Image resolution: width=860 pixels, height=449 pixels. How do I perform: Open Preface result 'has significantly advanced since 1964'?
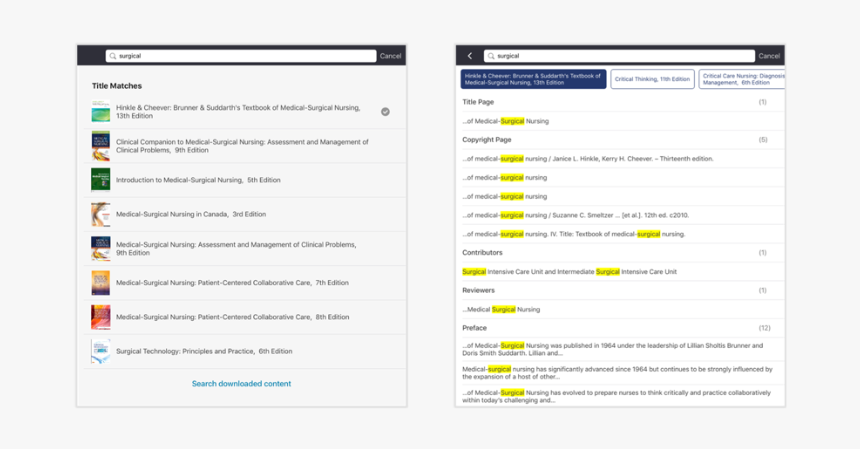click(x=618, y=373)
